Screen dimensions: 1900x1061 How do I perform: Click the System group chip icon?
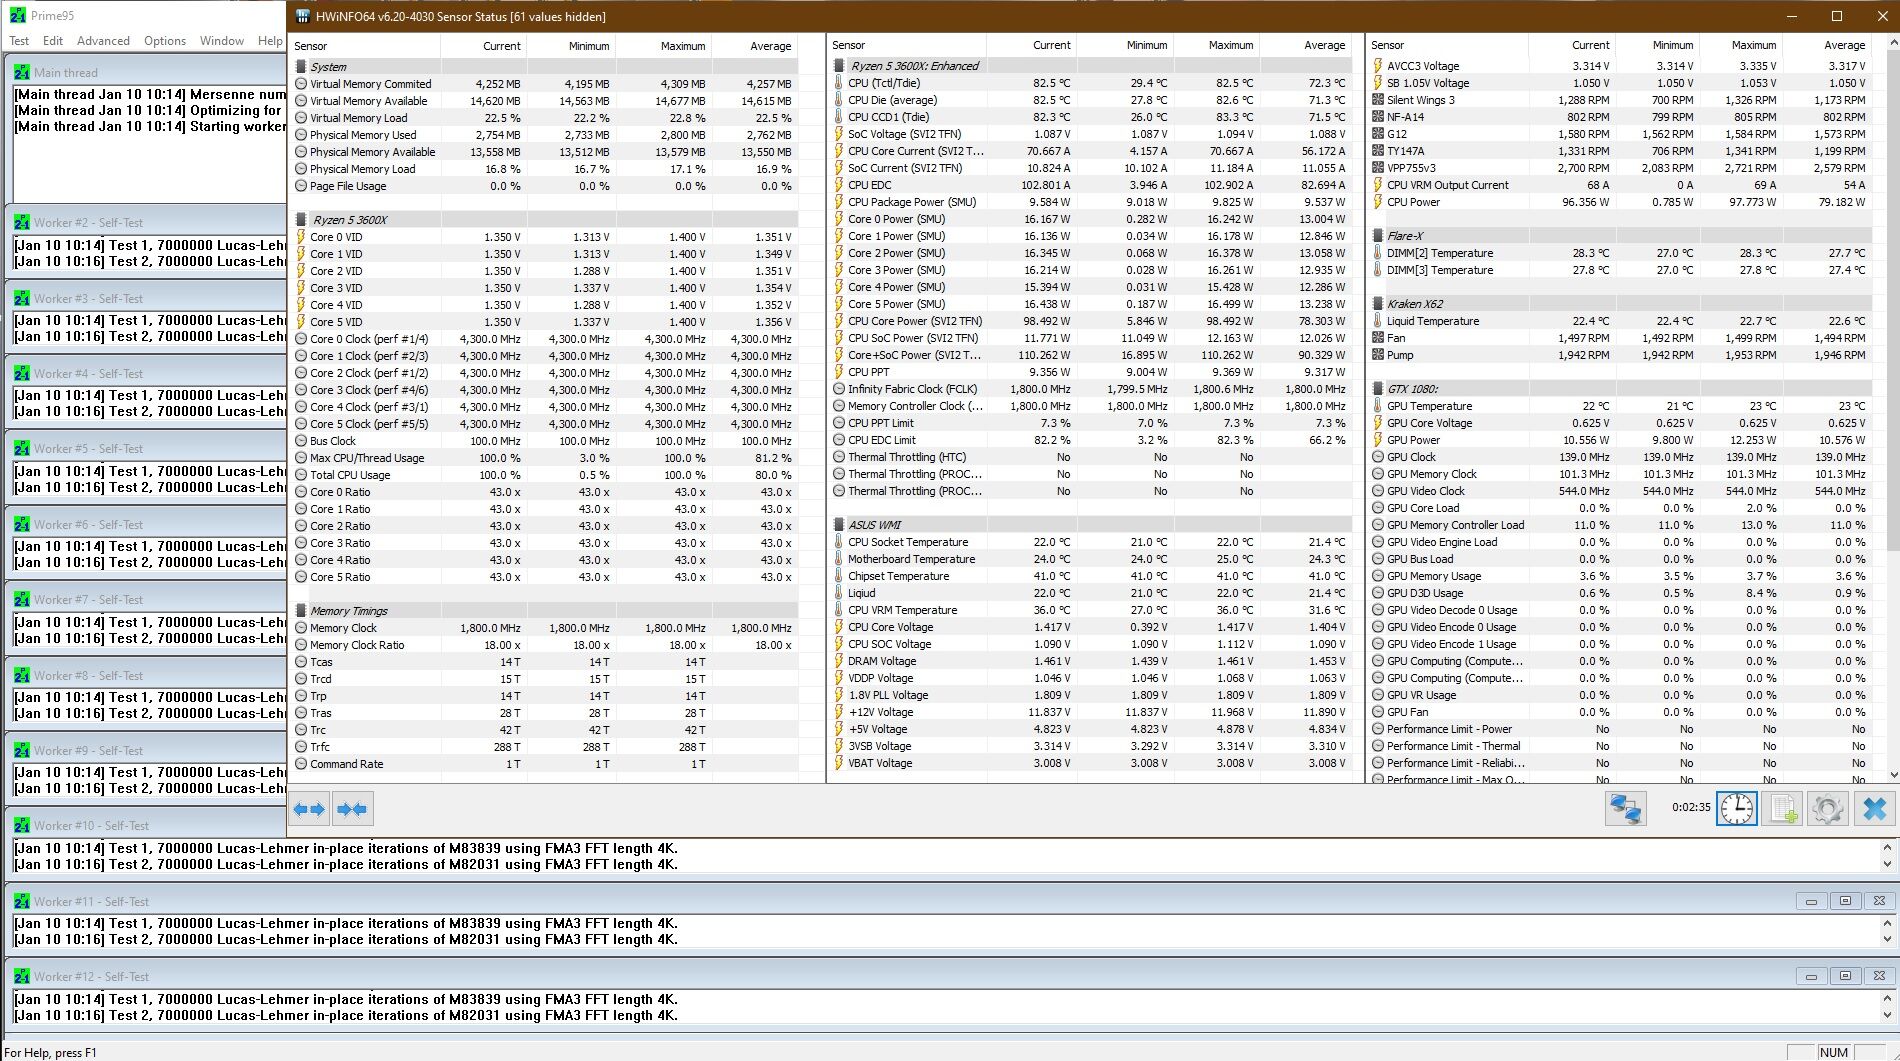pos(301,67)
